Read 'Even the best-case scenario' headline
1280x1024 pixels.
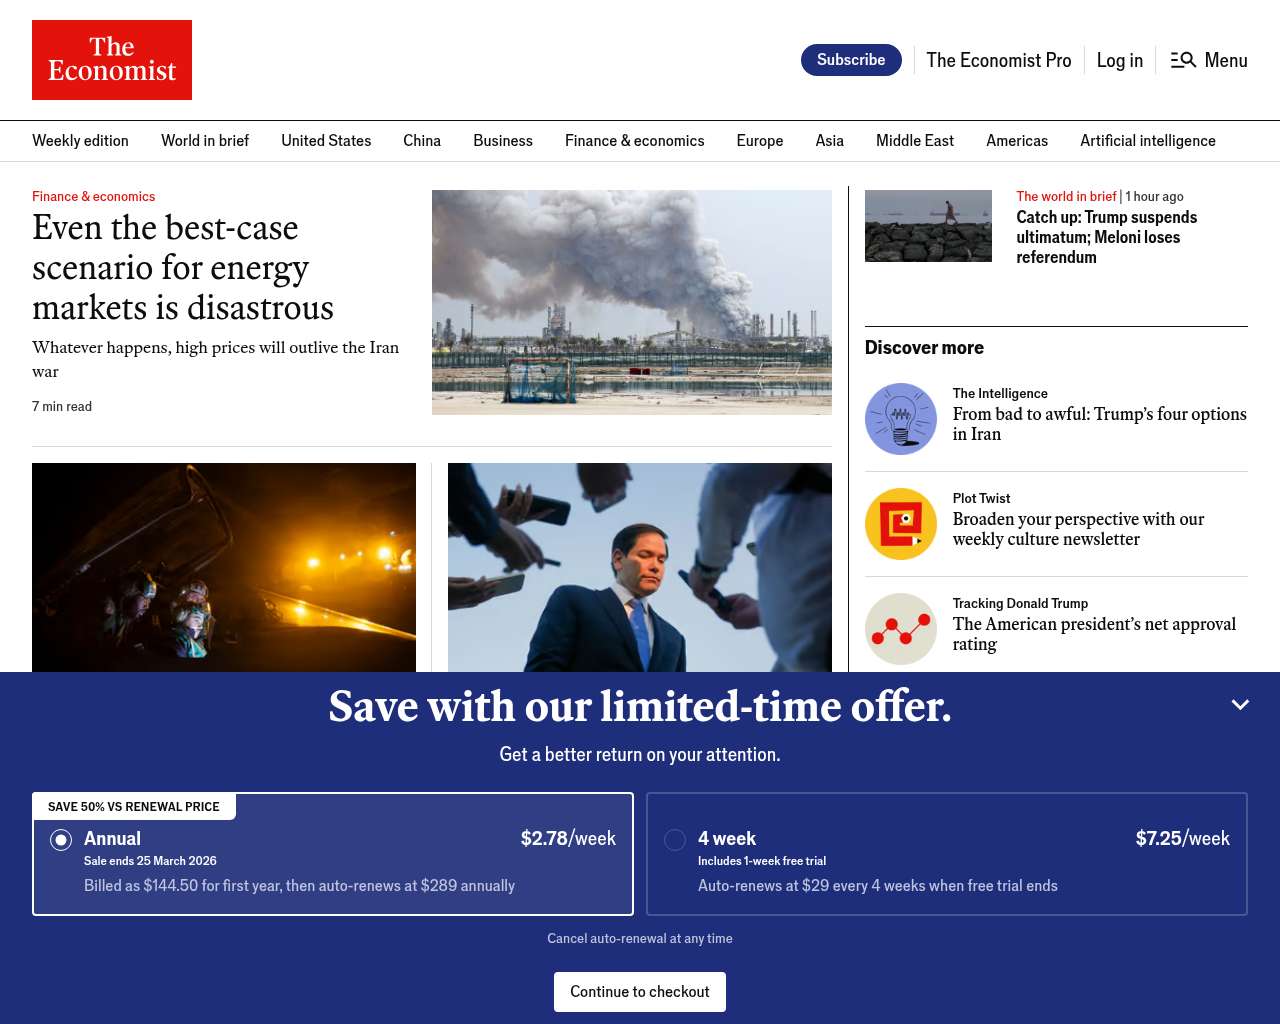(183, 268)
